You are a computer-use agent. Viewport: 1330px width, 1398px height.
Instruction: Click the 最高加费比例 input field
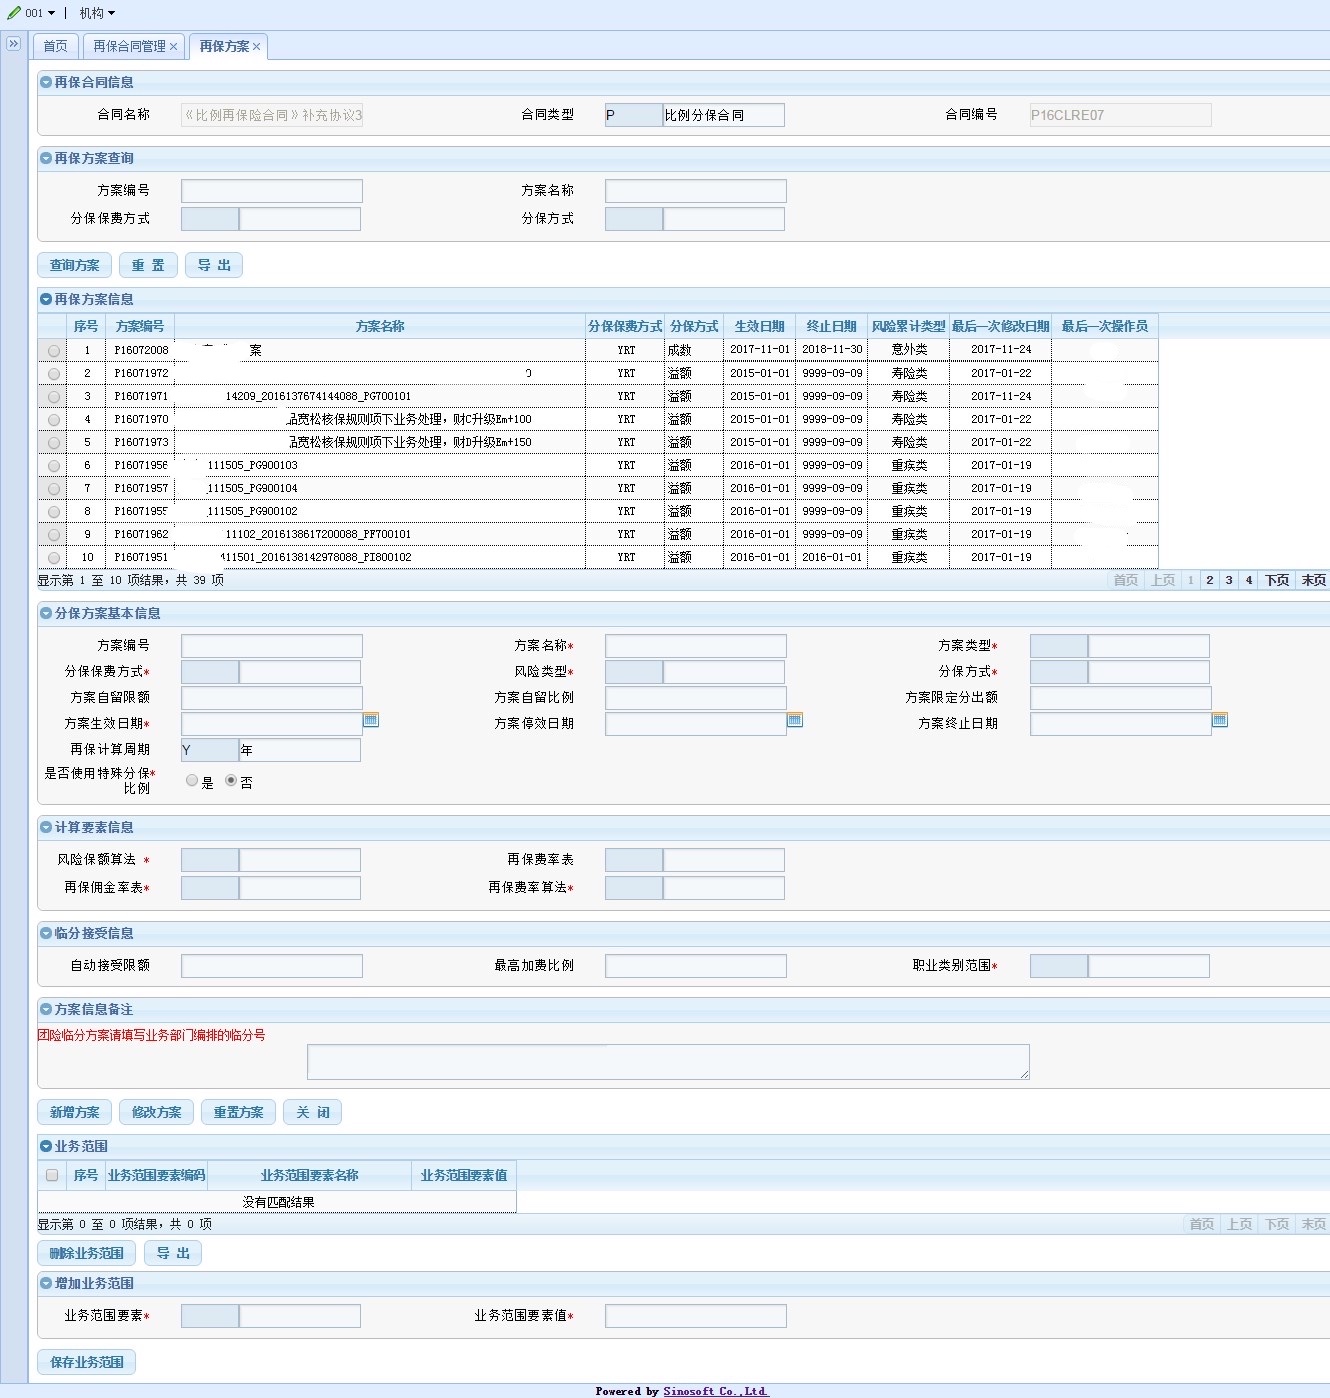(x=696, y=966)
